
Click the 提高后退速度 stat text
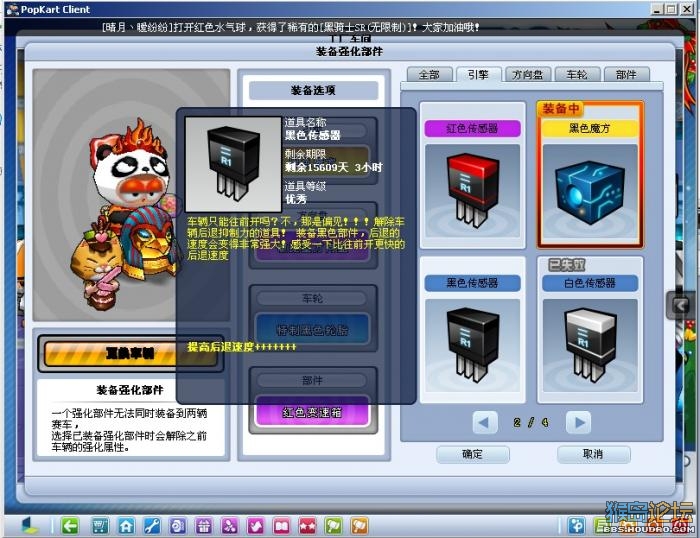(x=242, y=347)
